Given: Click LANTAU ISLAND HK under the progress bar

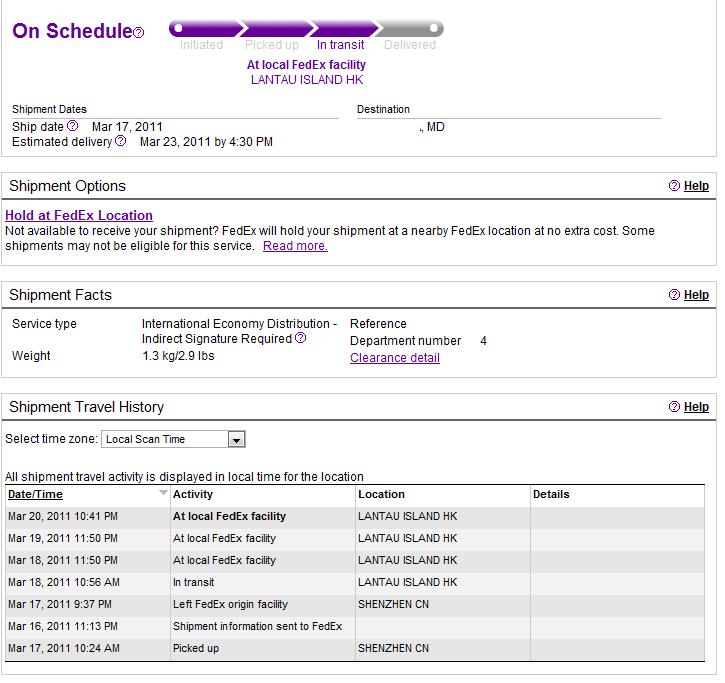Looking at the screenshot, I should pos(307,80).
